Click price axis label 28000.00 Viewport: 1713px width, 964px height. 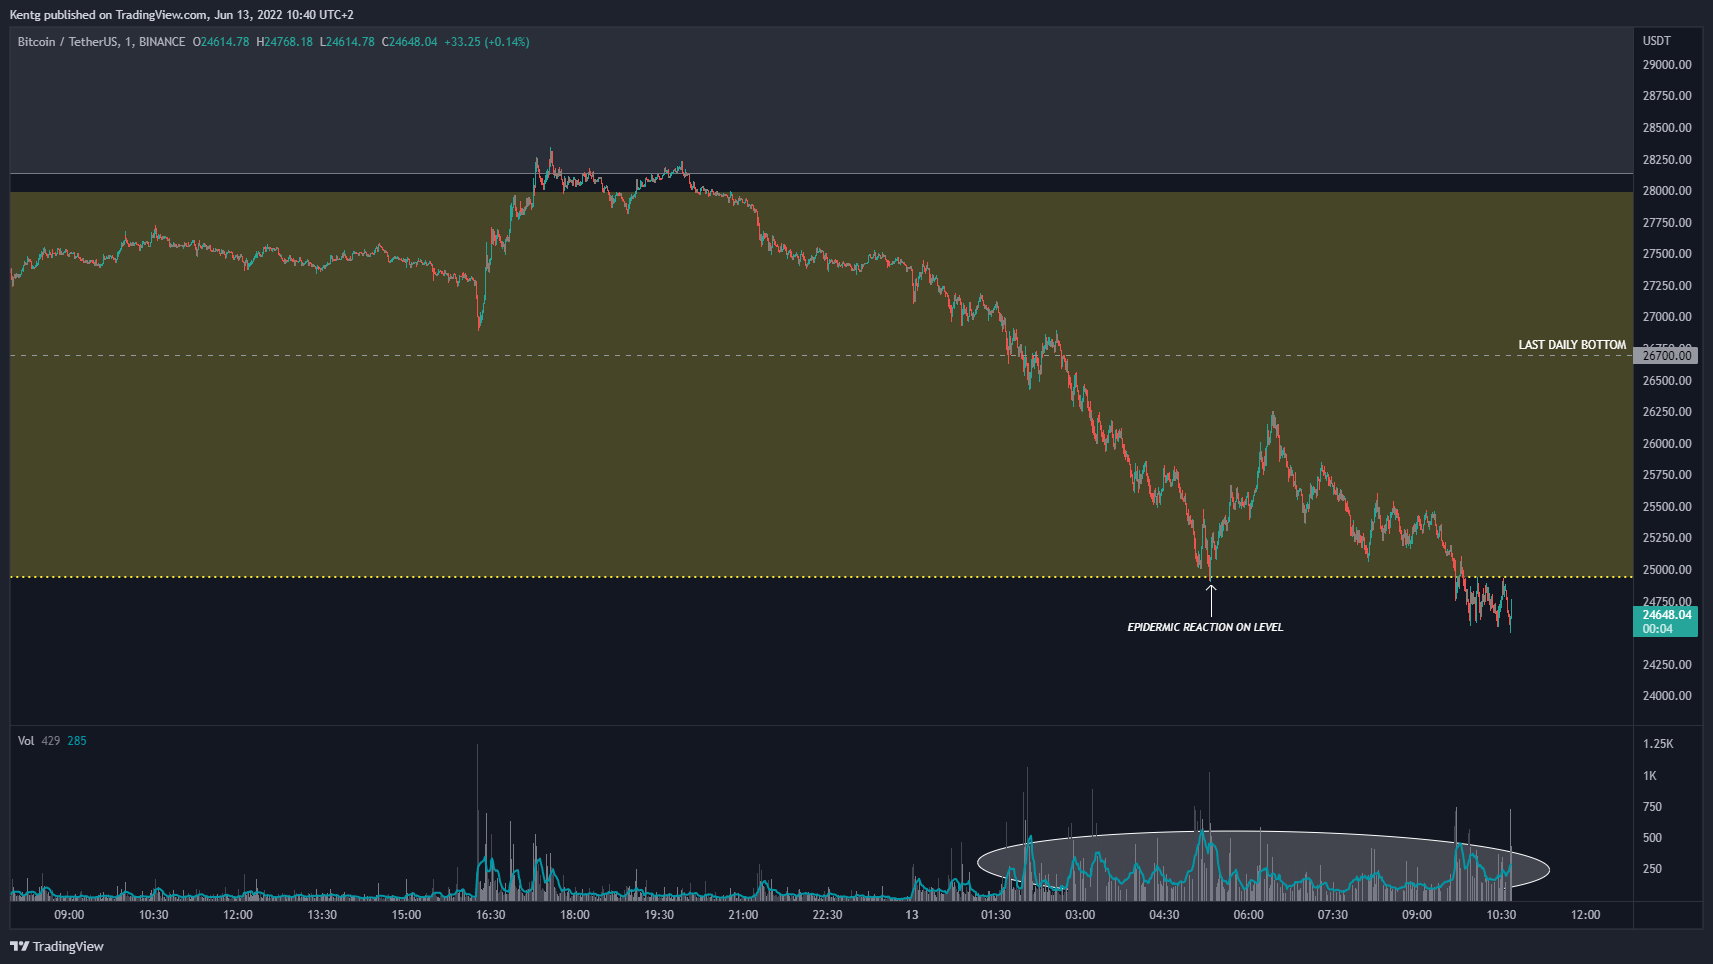1667,191
